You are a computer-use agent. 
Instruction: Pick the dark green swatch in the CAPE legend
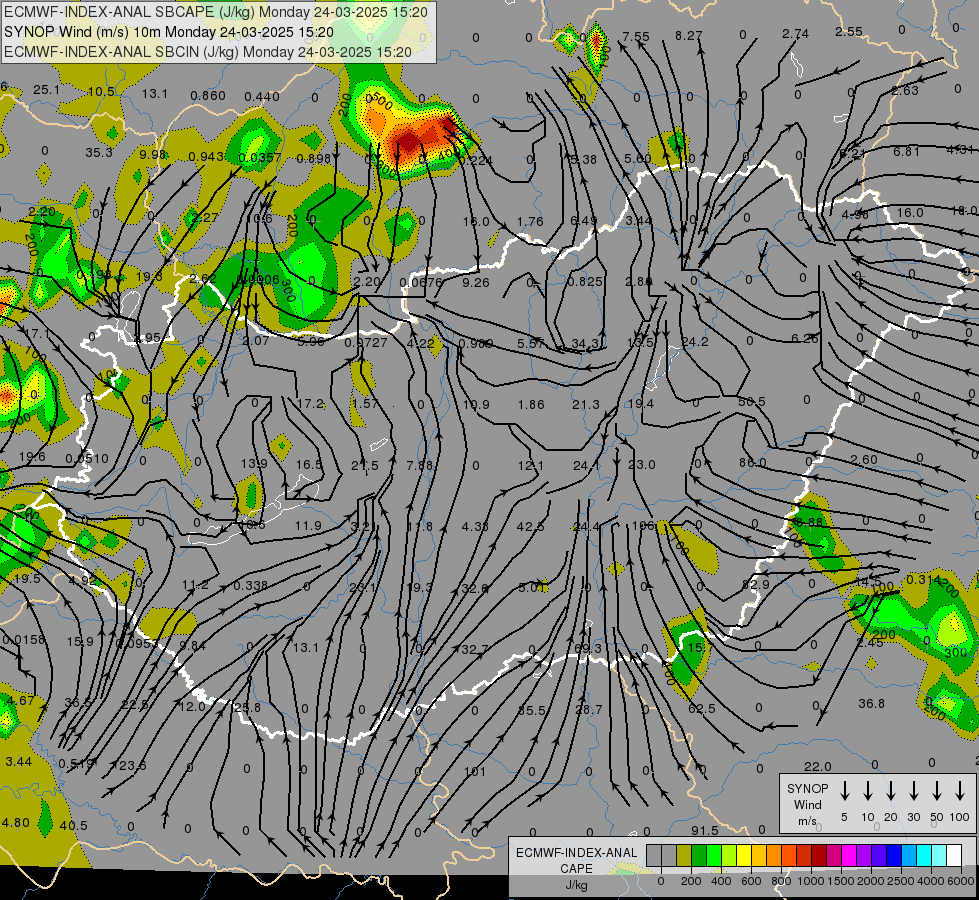[699, 856]
